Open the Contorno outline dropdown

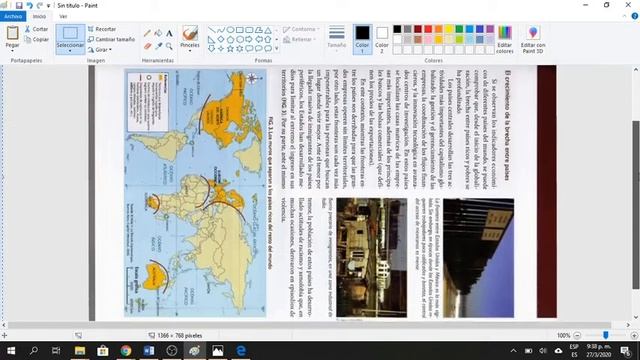(x=301, y=29)
